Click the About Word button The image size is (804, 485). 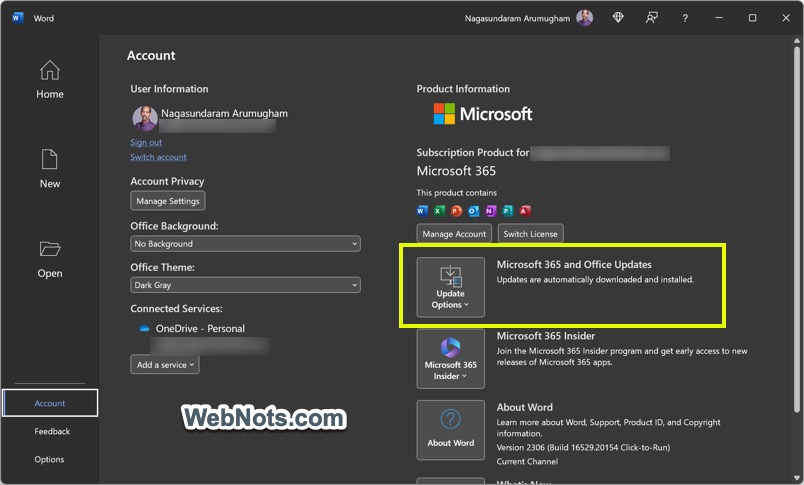pos(450,427)
